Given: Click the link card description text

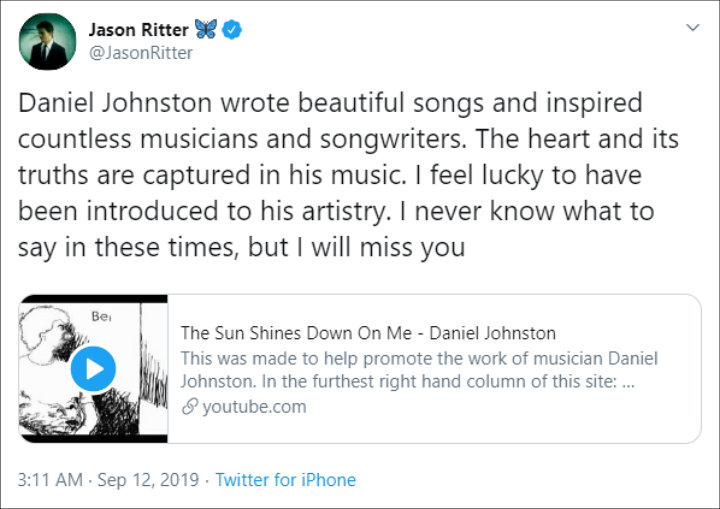Looking at the screenshot, I should pyautogui.click(x=419, y=370).
